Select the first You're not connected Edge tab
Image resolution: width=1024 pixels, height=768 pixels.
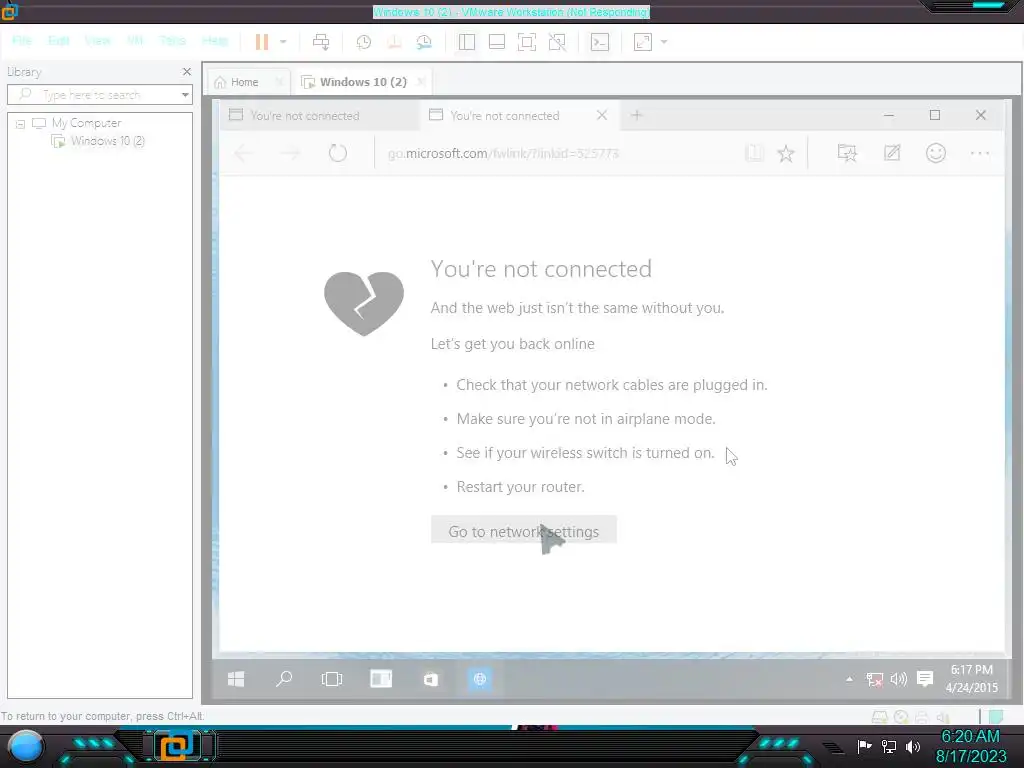(x=304, y=116)
